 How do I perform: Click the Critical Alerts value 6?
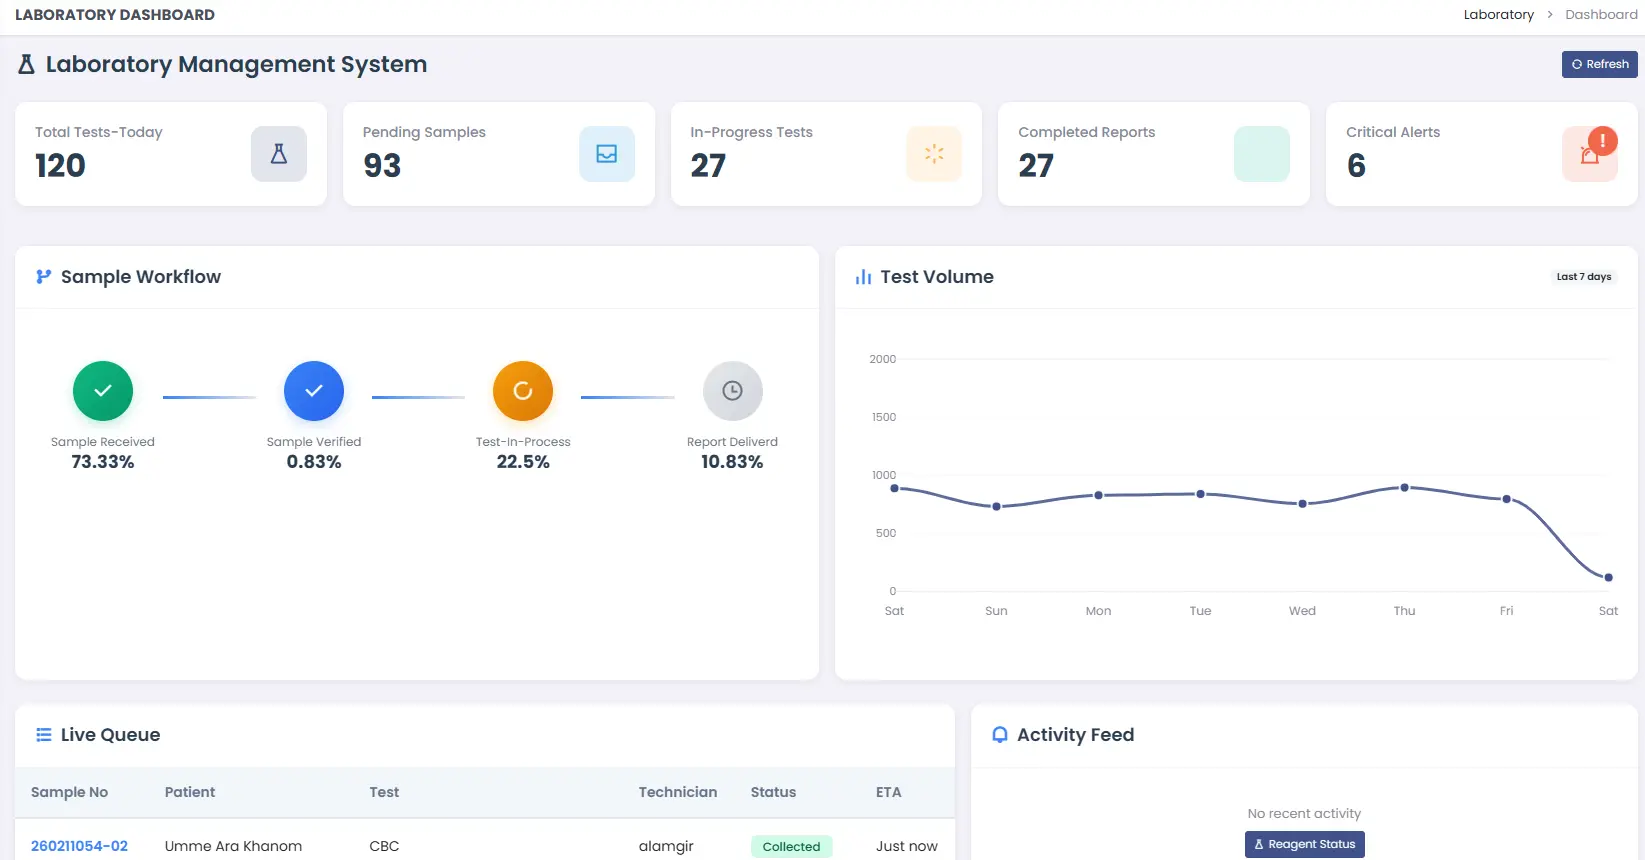tap(1356, 165)
